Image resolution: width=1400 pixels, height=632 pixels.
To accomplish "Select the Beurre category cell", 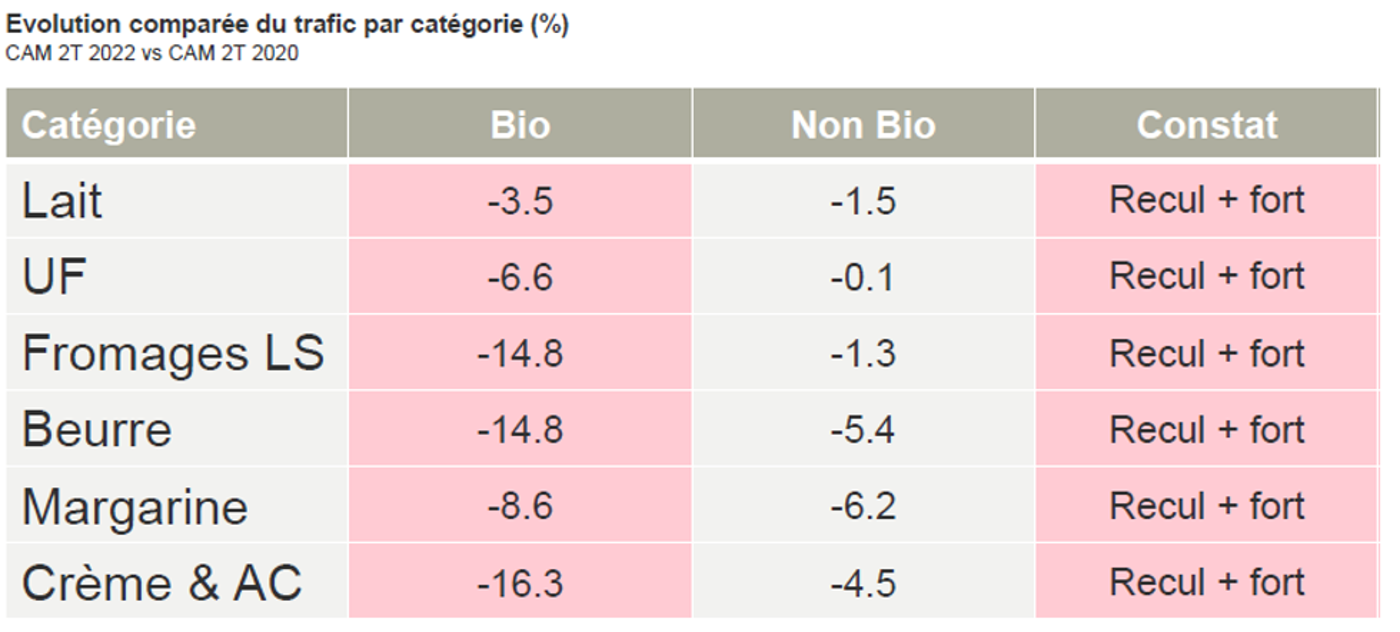I will [x=97, y=430].
